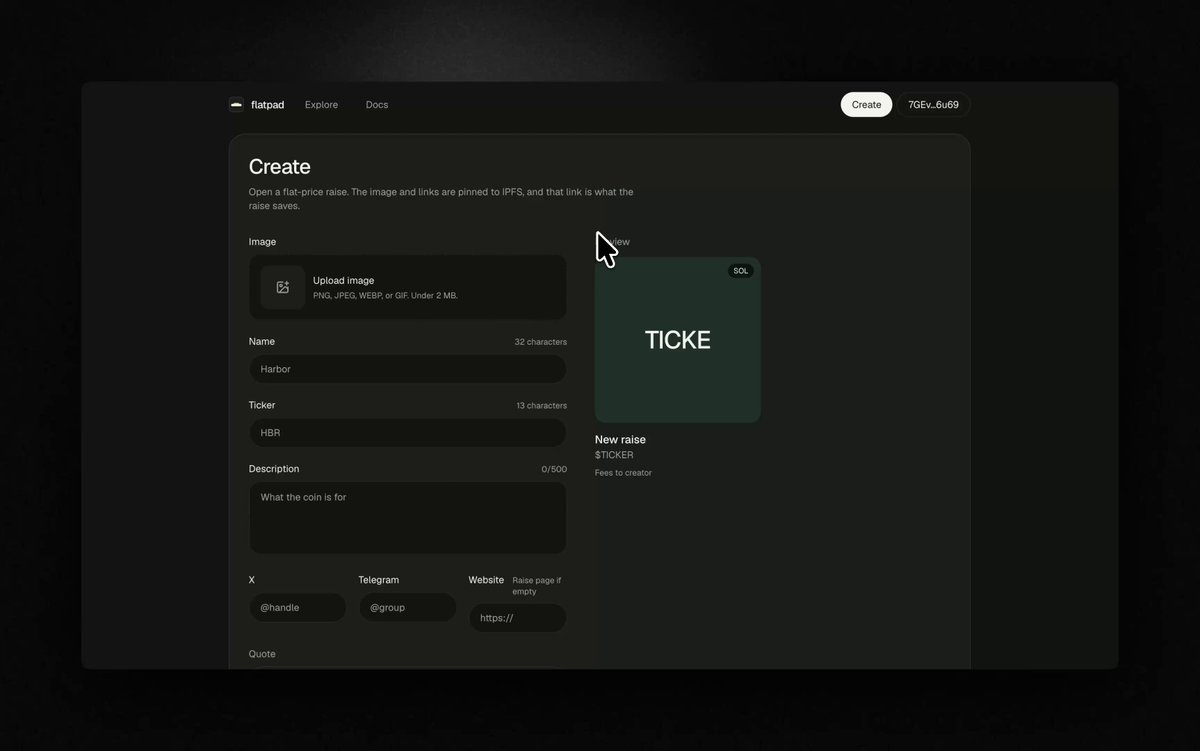
Task: Click the Fees to creator text
Action: 623,473
